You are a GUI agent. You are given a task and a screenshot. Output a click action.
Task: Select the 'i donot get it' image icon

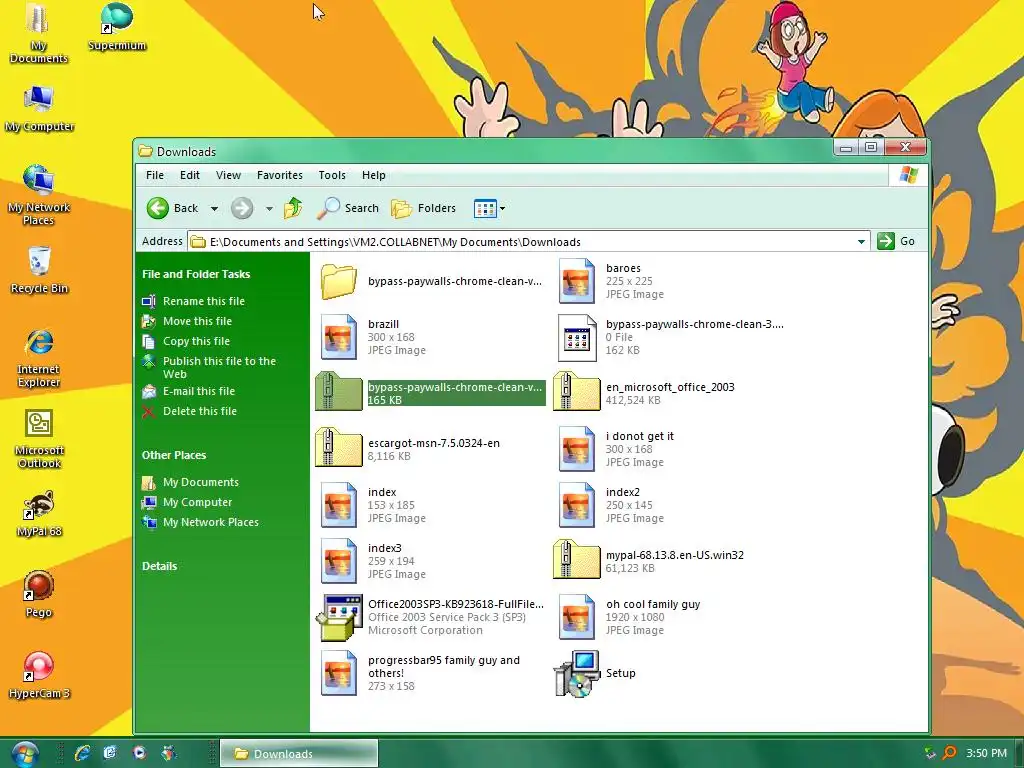(x=577, y=449)
